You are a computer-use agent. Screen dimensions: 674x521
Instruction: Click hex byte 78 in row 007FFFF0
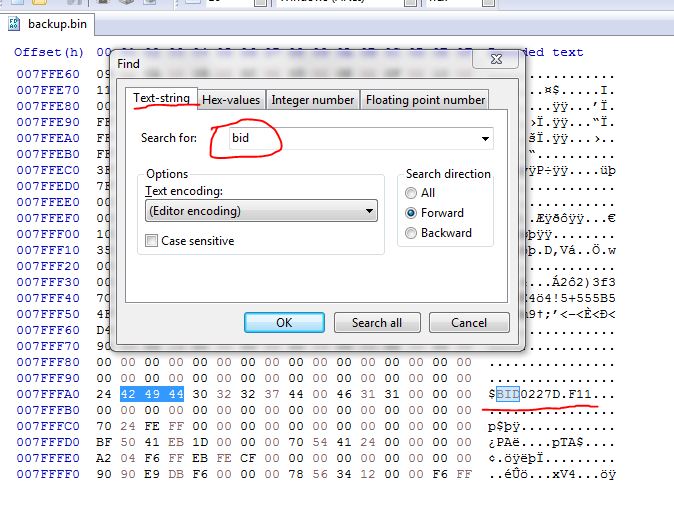pyautogui.click(x=296, y=474)
